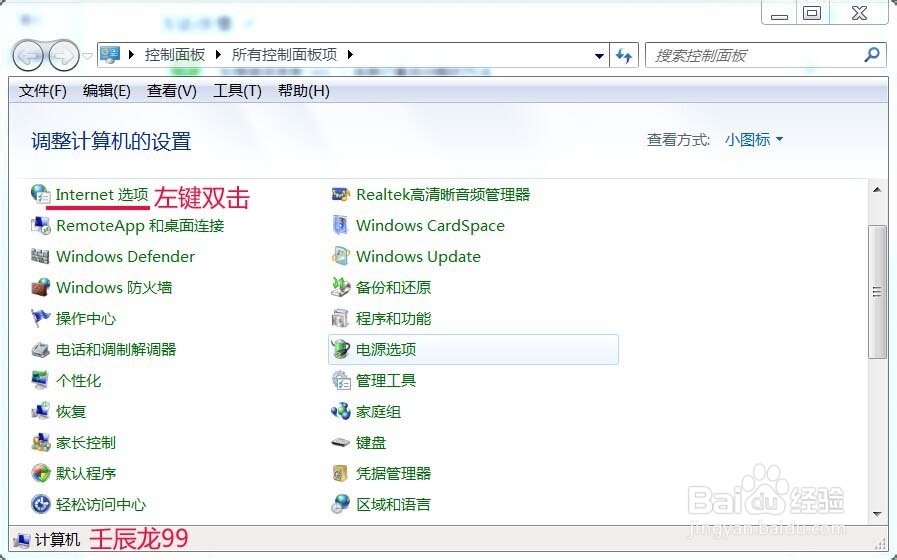897x560 pixels.
Task: Click the 控制面板 breadcrumb
Action: (174, 54)
